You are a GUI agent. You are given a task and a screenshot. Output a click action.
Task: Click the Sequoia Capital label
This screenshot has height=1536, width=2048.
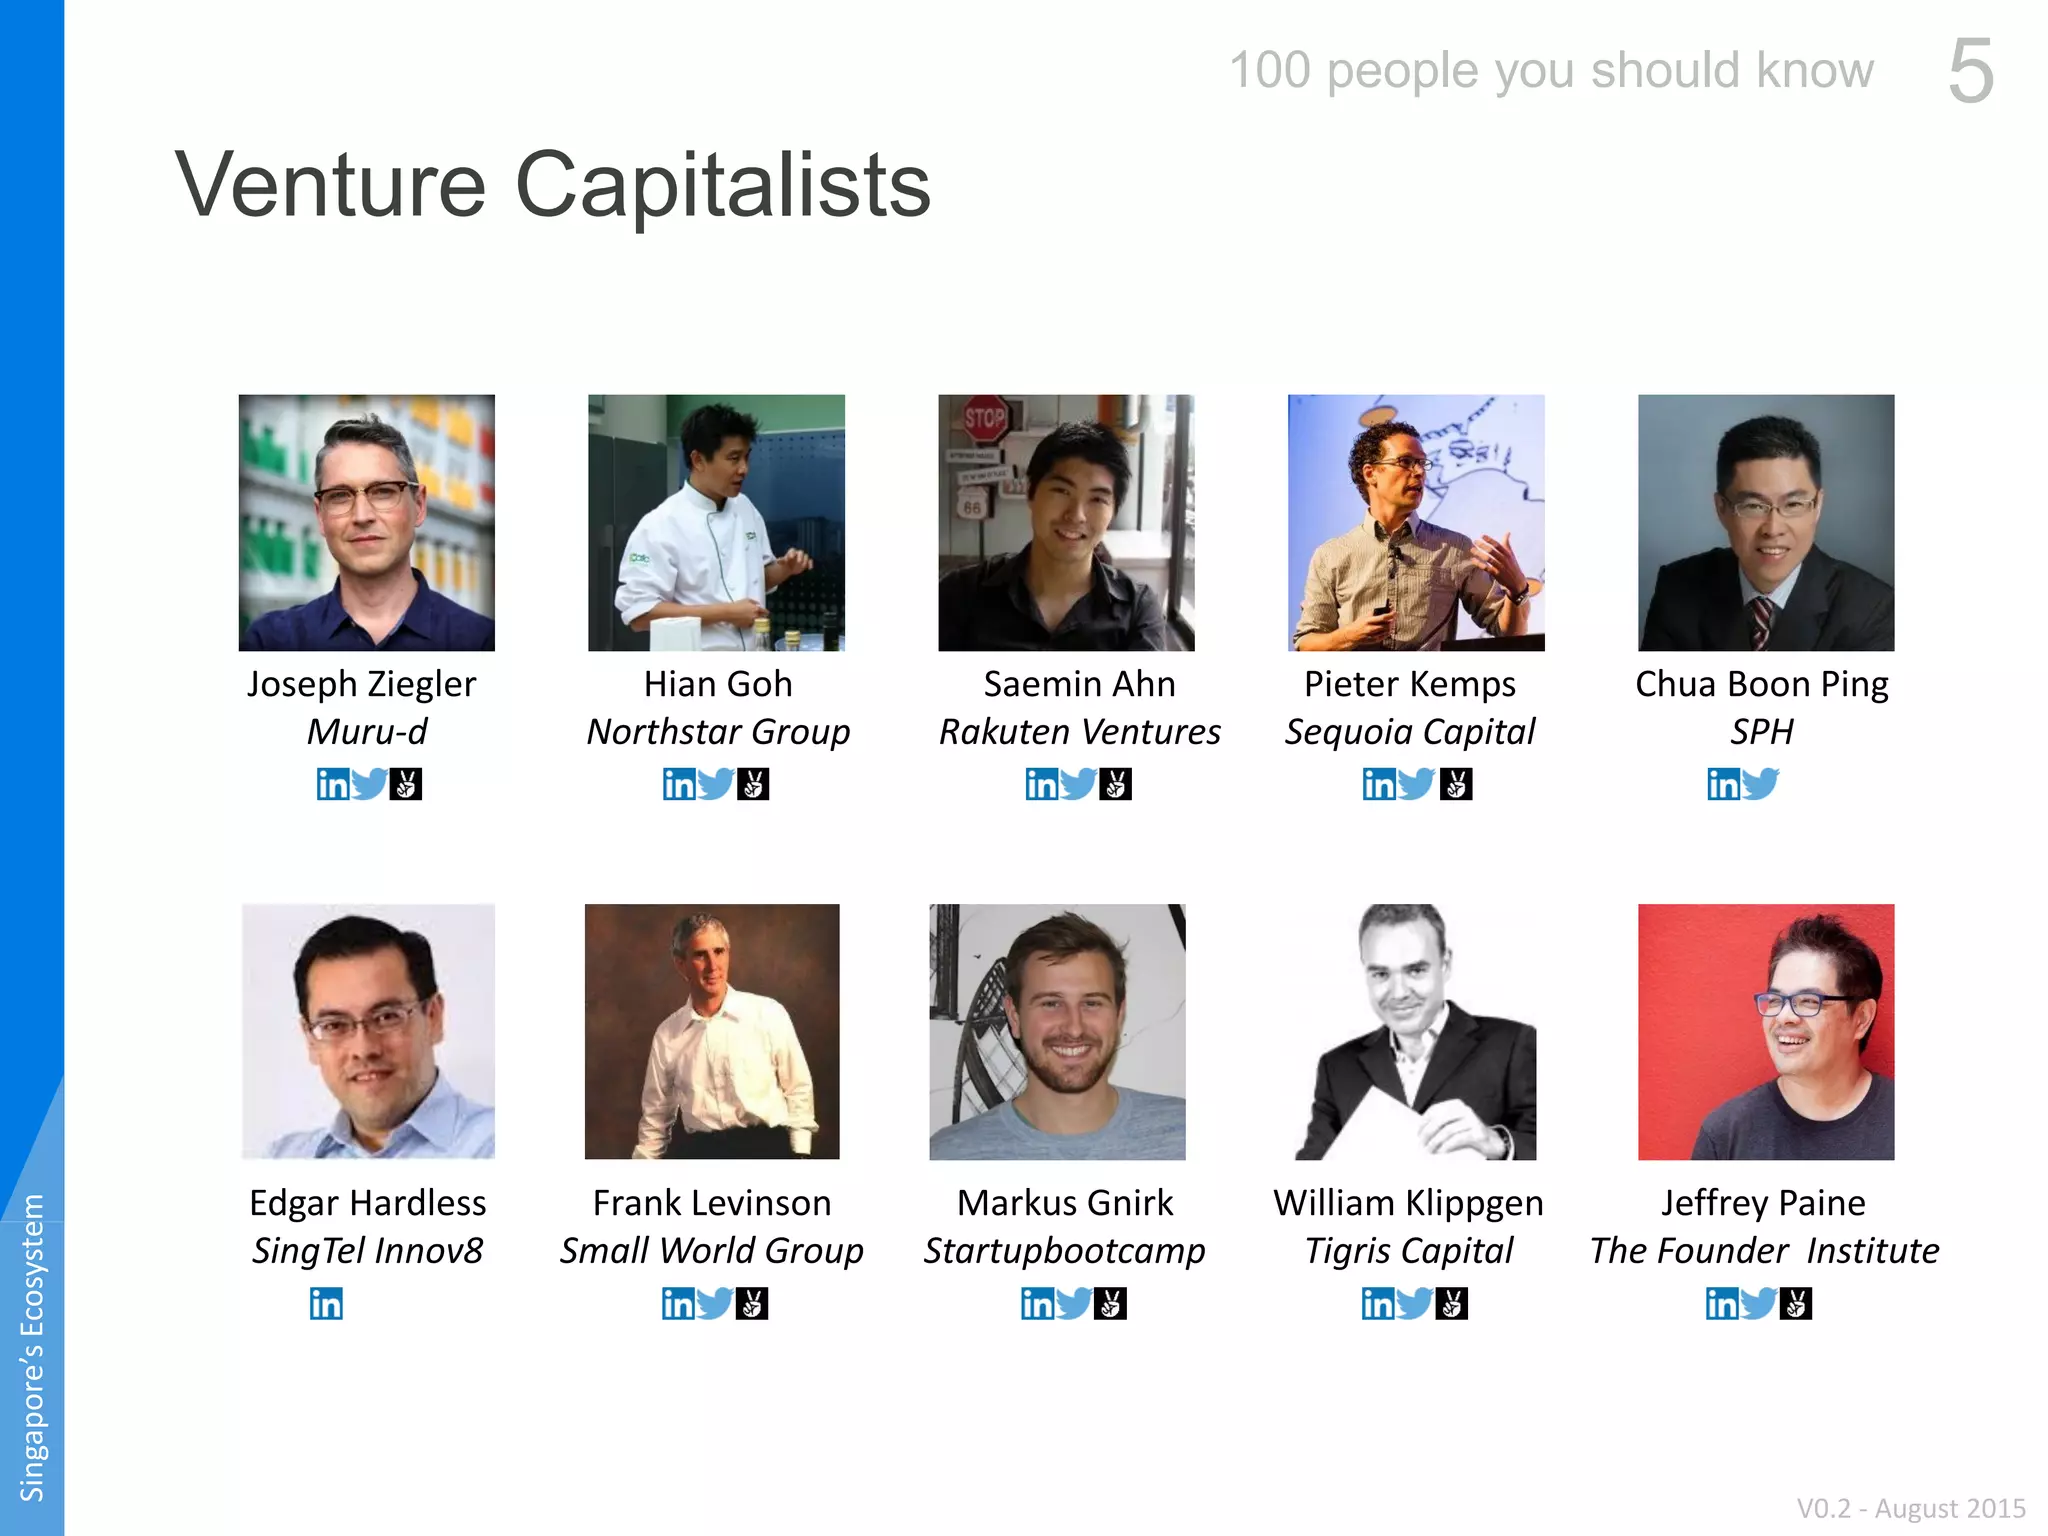click(1410, 732)
